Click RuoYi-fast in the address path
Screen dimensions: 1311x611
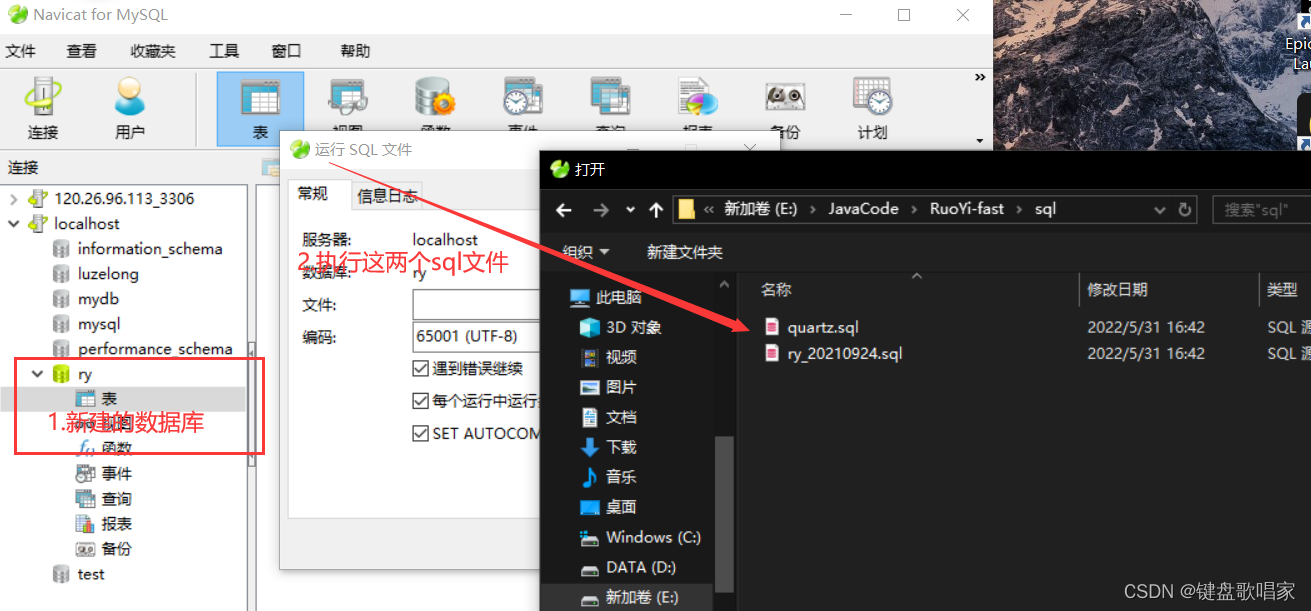[x=966, y=209]
